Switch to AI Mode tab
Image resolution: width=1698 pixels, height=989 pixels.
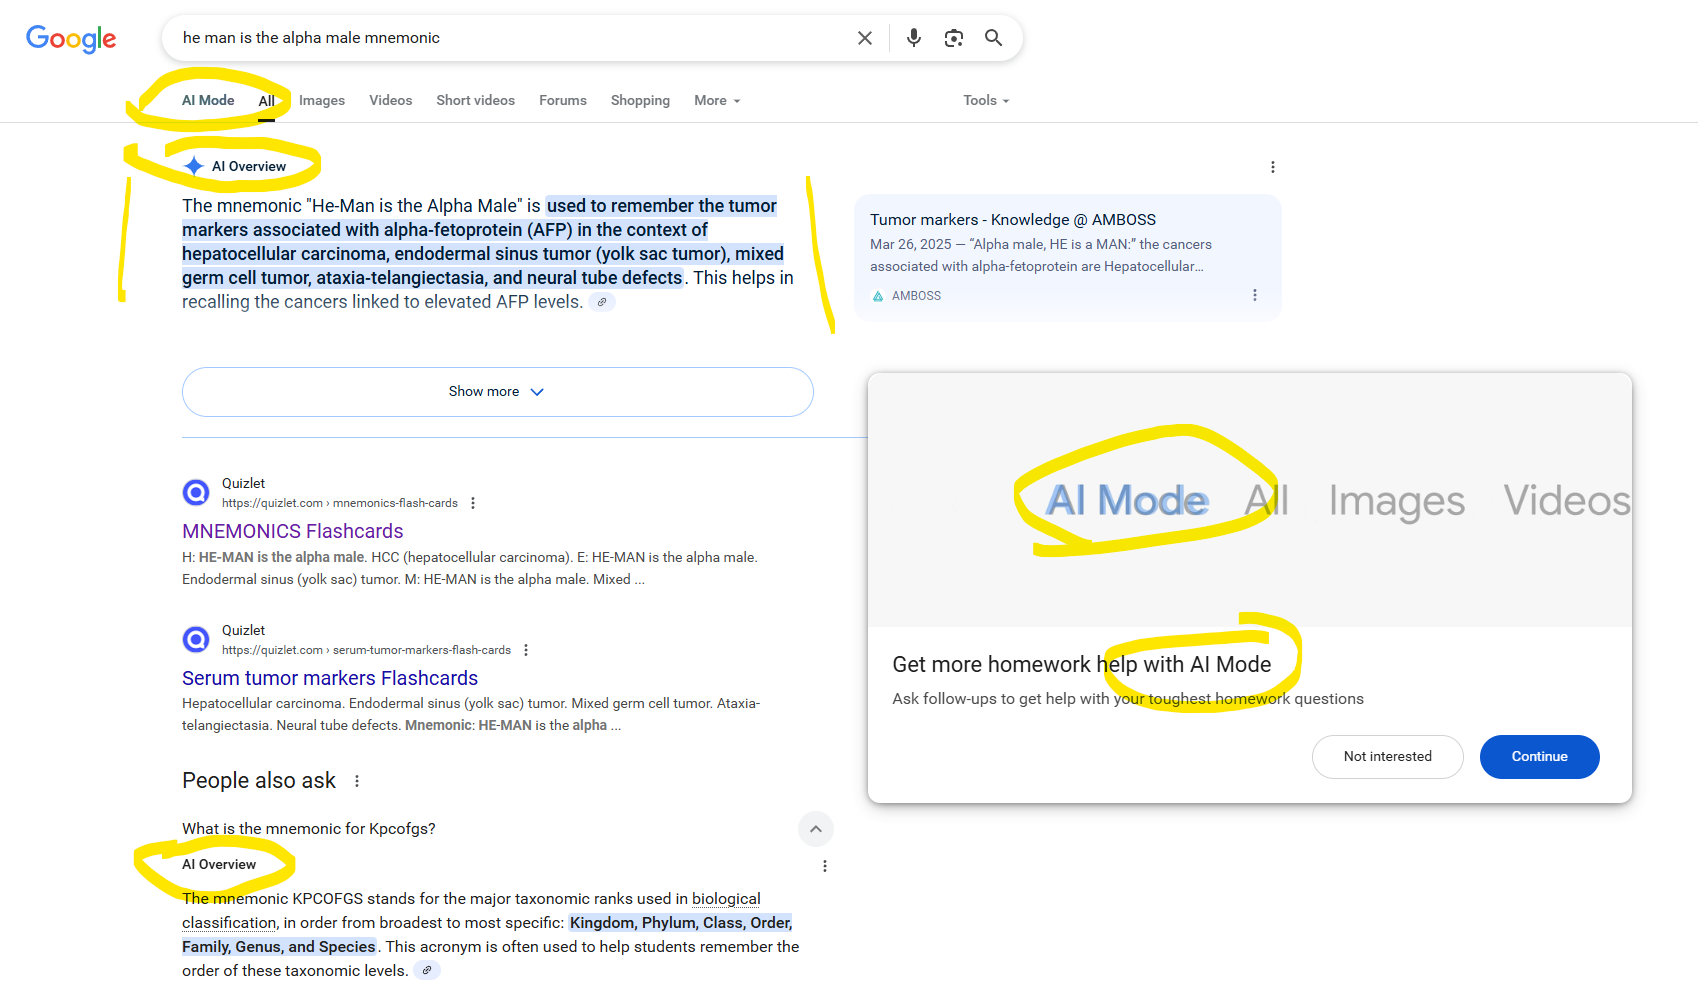(x=208, y=100)
